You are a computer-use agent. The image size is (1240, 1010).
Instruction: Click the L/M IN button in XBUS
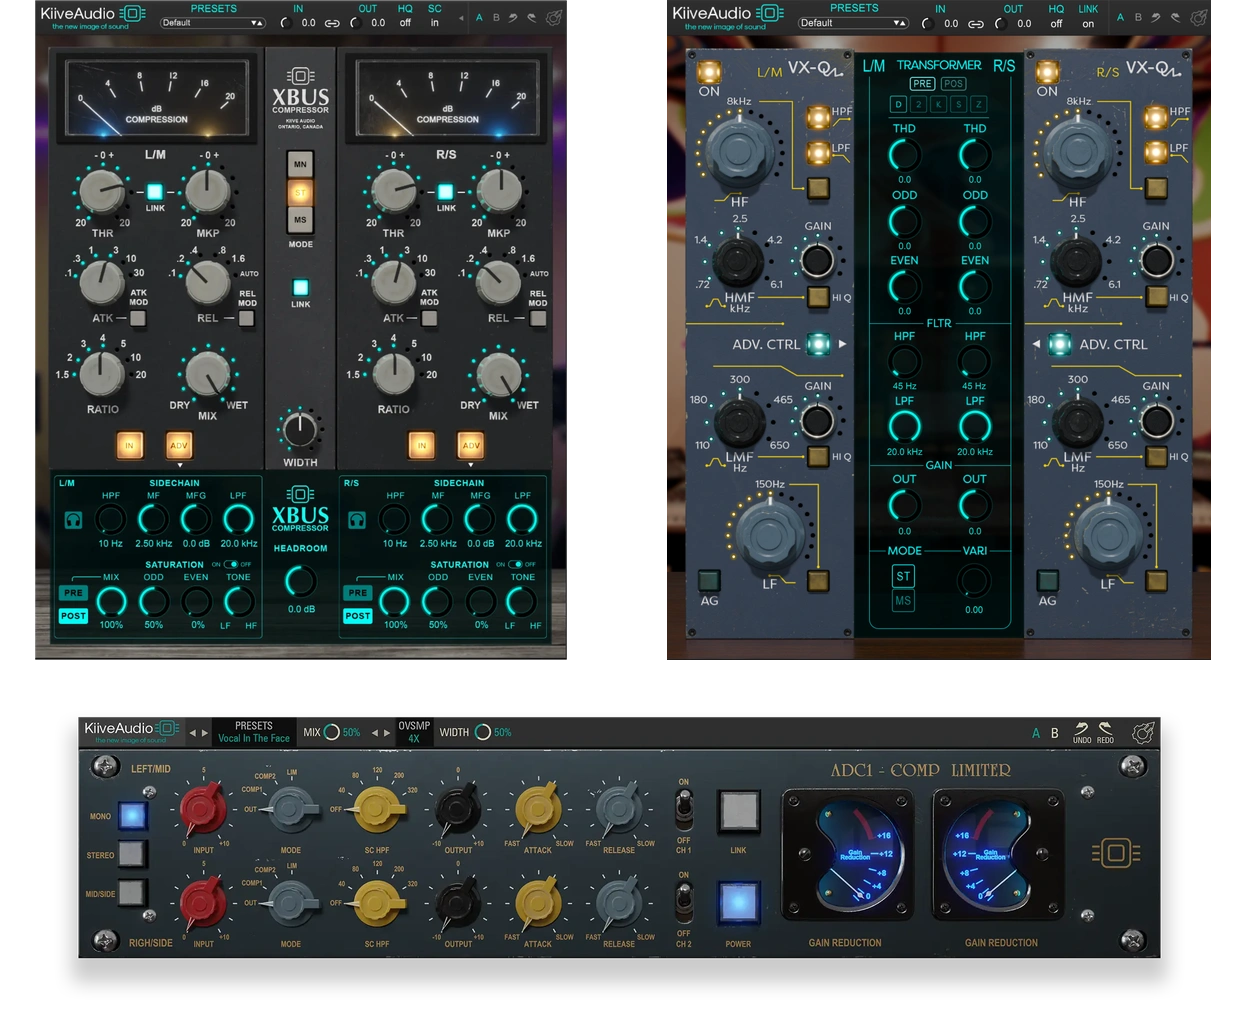(129, 445)
